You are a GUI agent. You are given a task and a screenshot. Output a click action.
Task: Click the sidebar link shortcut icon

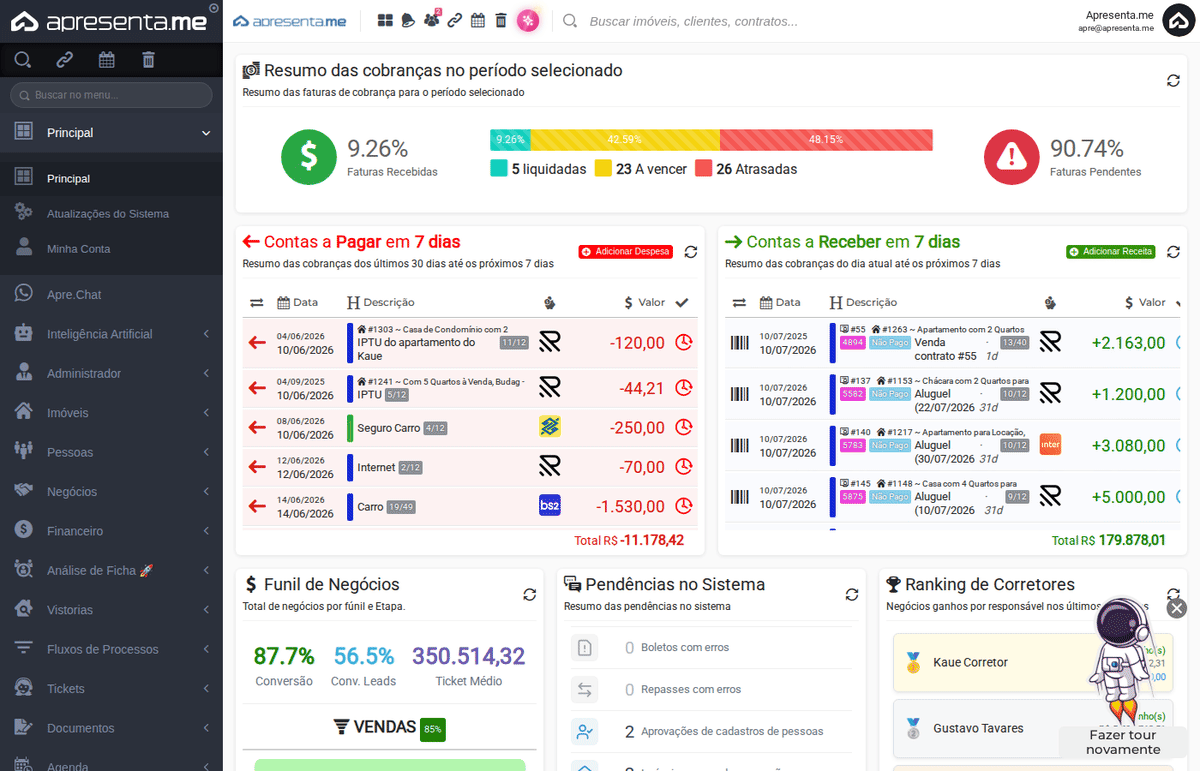tap(65, 60)
